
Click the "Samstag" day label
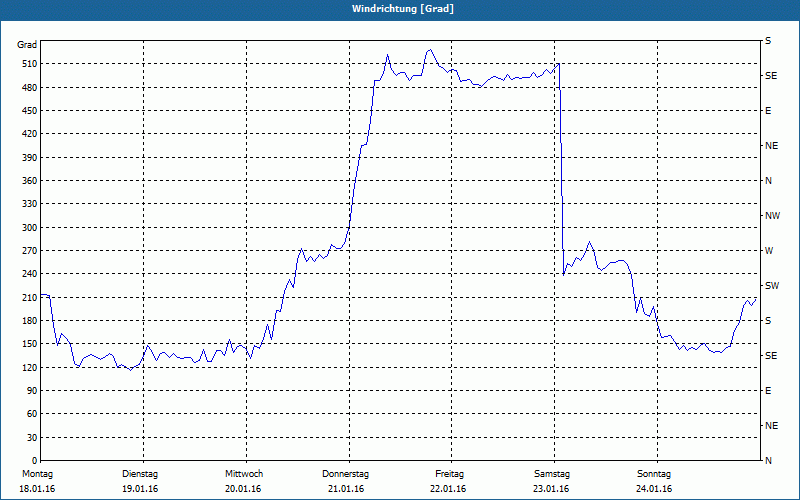point(552,474)
